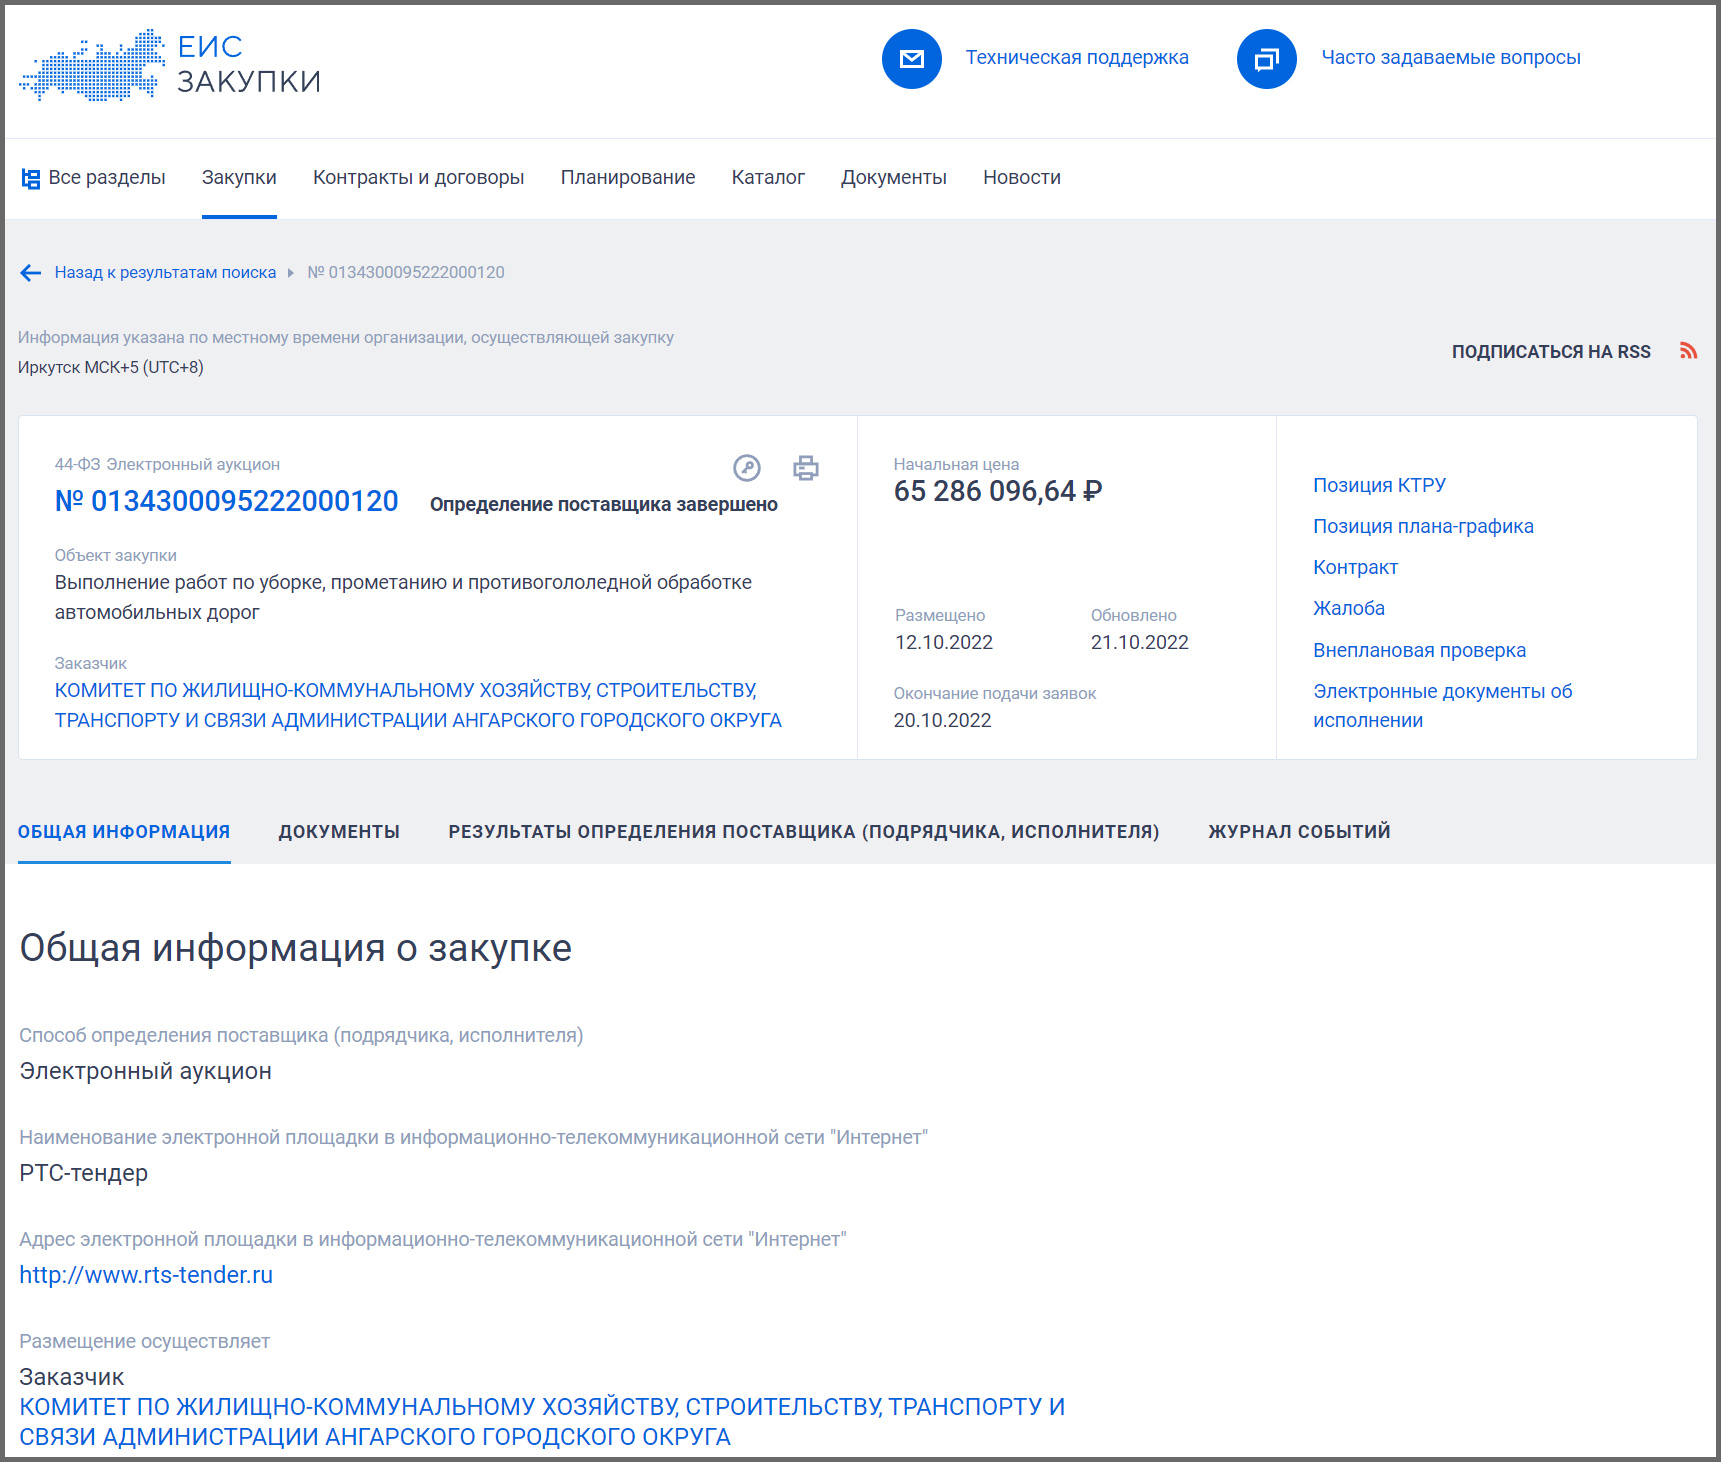Open КОМИТЕТ link under Размещение осуществляет

tap(542, 1422)
